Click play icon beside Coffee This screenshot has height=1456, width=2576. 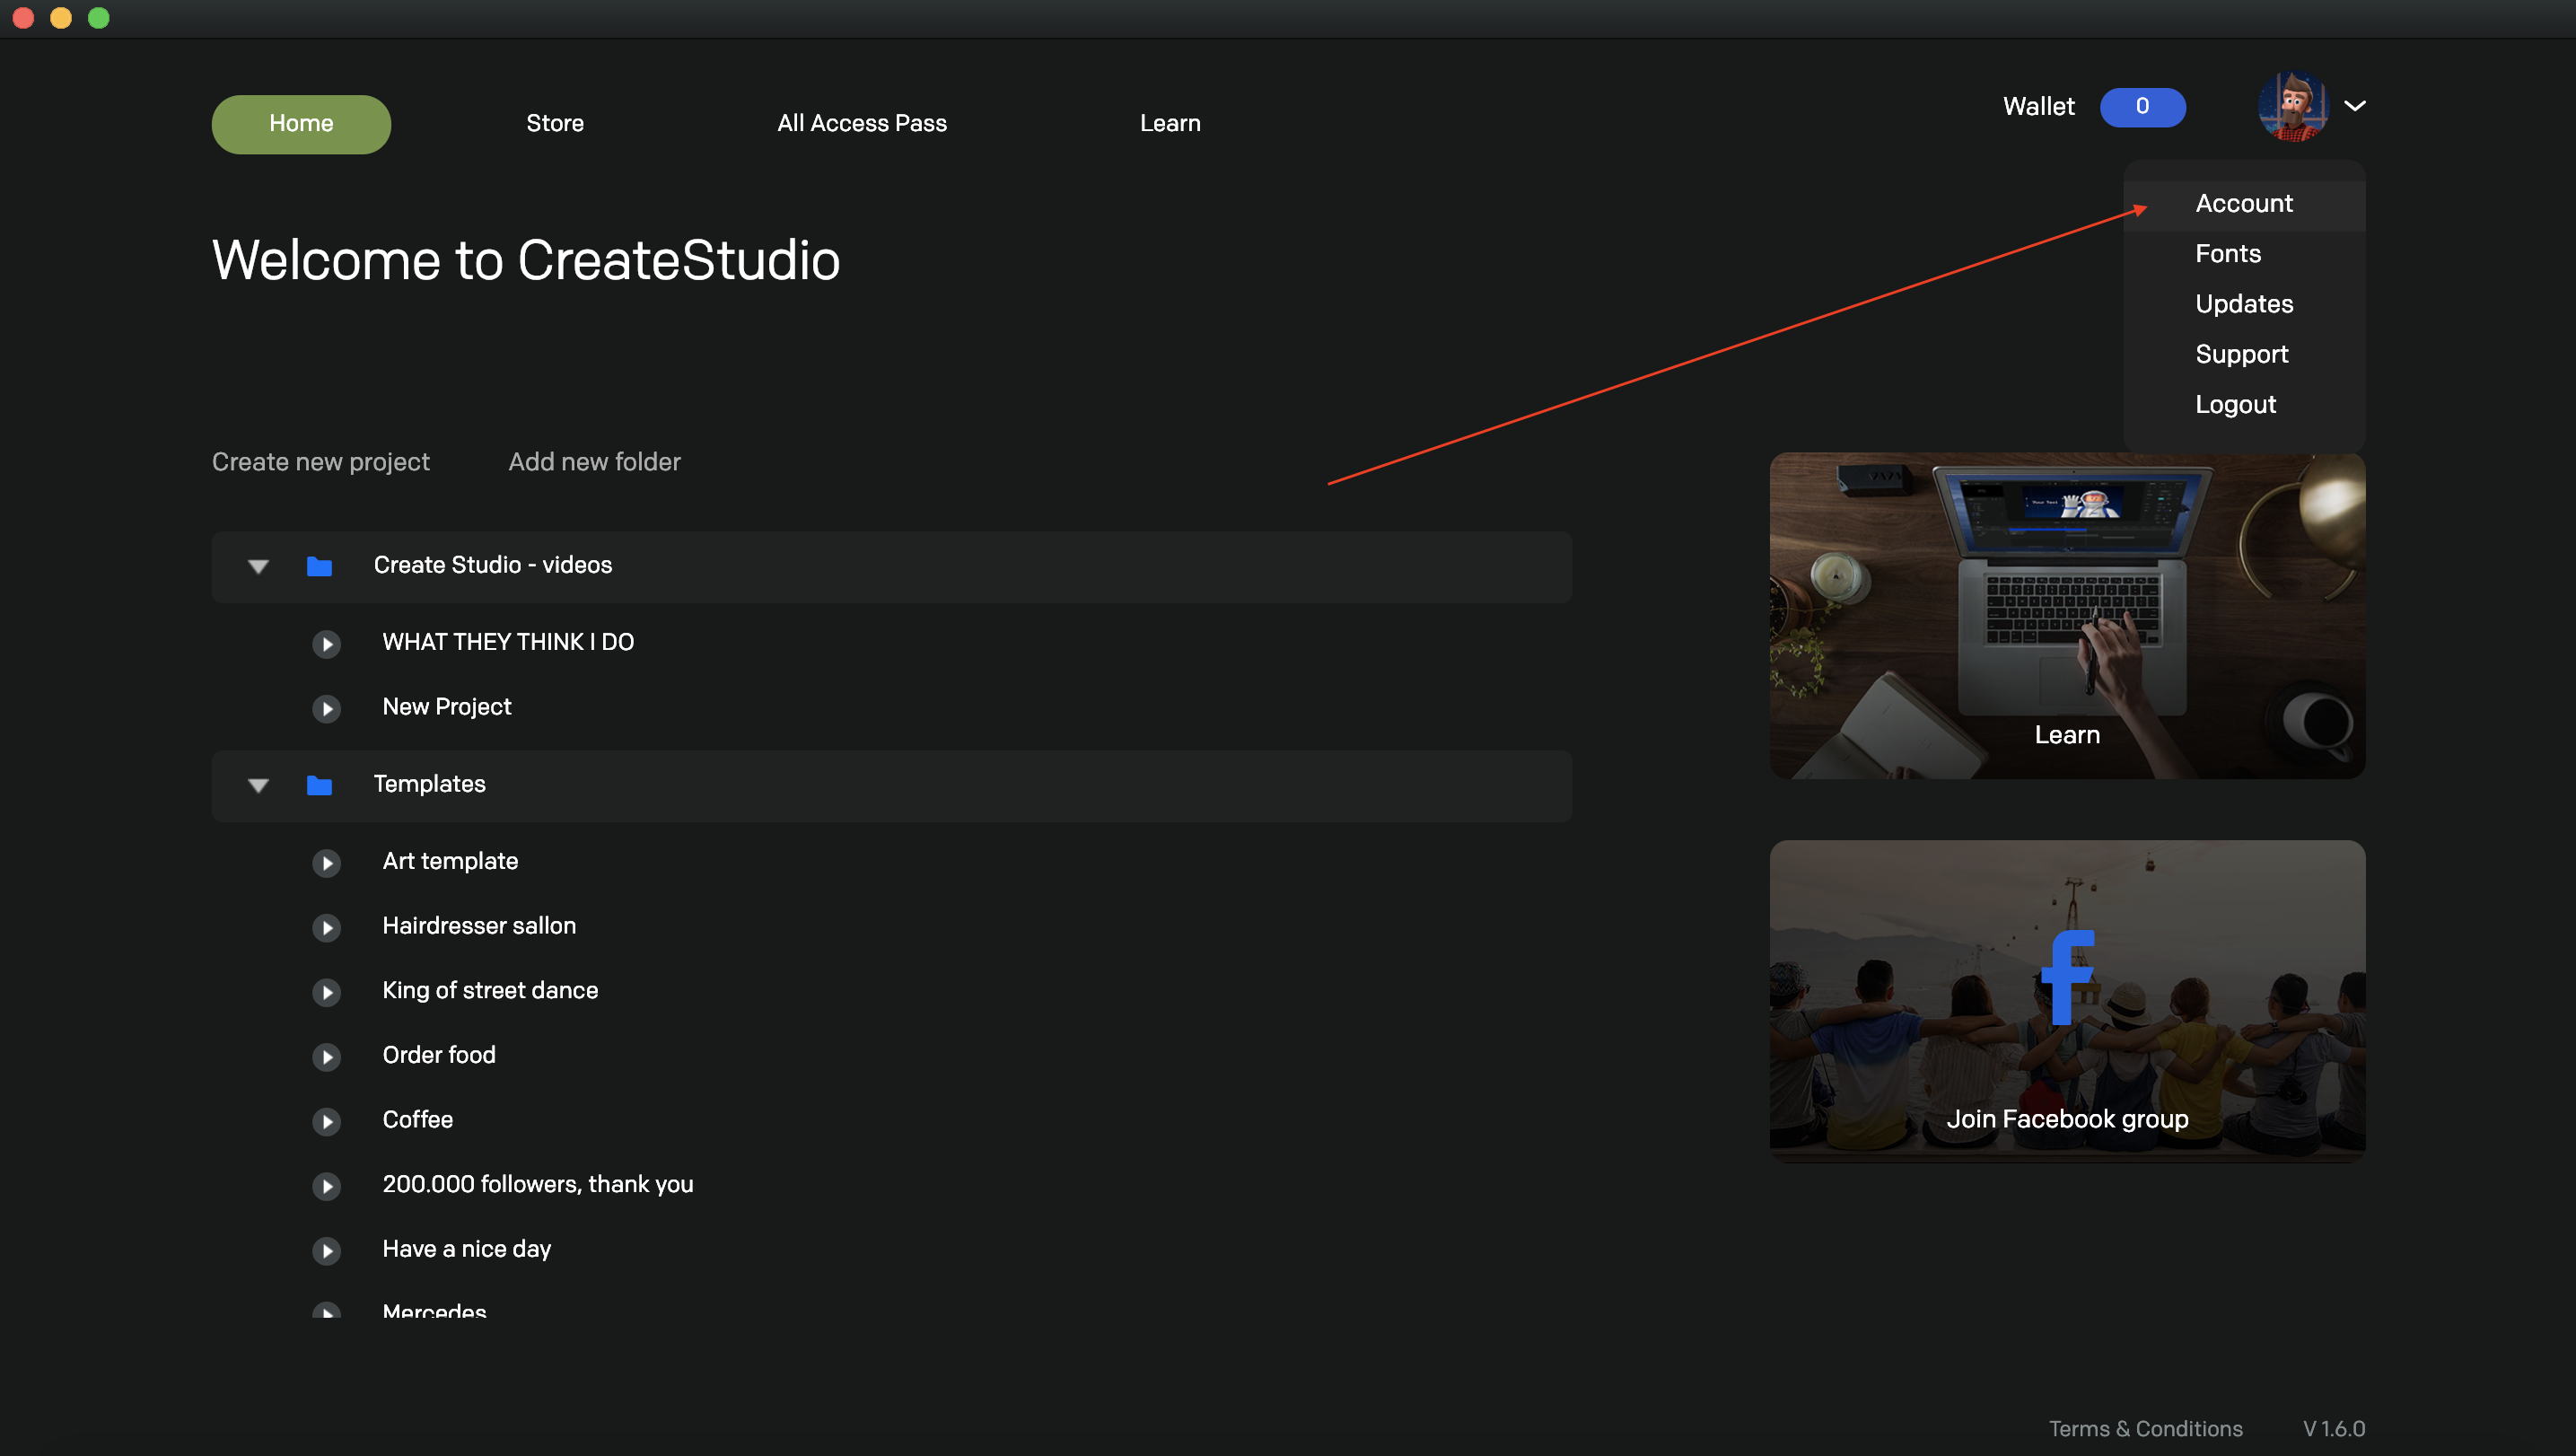pos(326,1121)
